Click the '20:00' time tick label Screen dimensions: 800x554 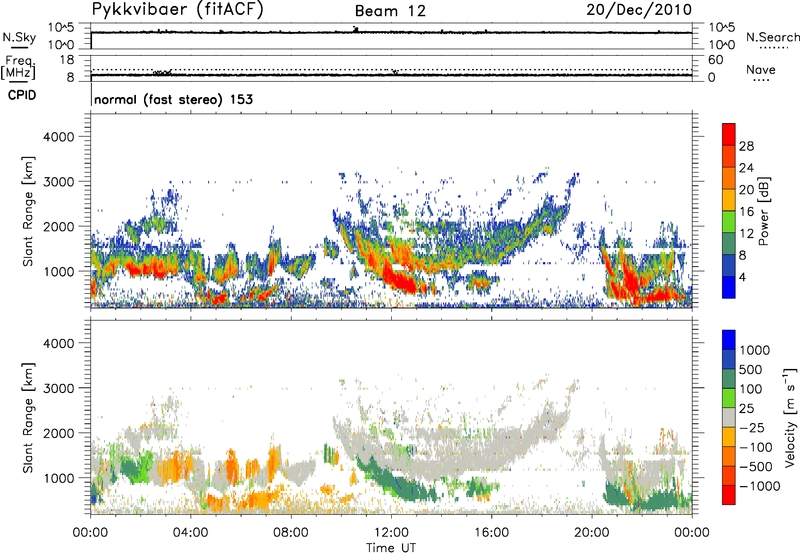(591, 533)
